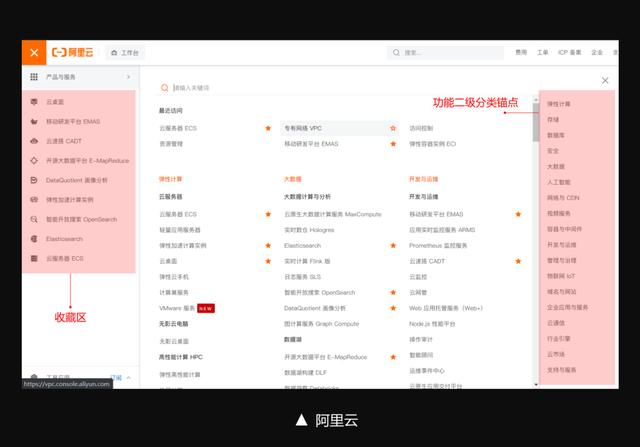The height and width of the screenshot is (447, 640).
Task: Click the 云服务器 ECS sidebar icon
Action: [34, 258]
